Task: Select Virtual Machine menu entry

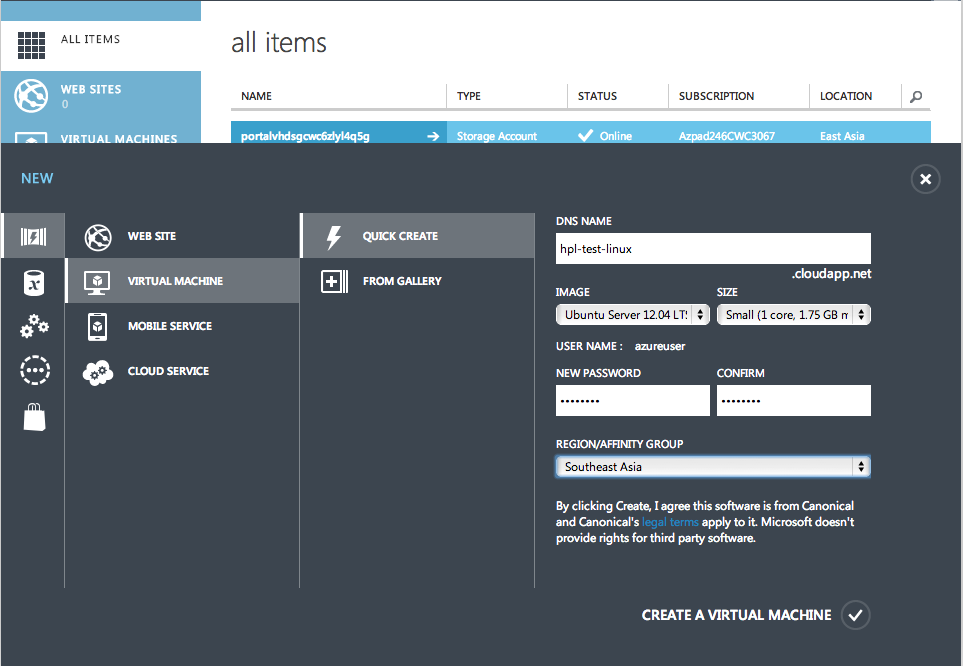Action: click(182, 281)
